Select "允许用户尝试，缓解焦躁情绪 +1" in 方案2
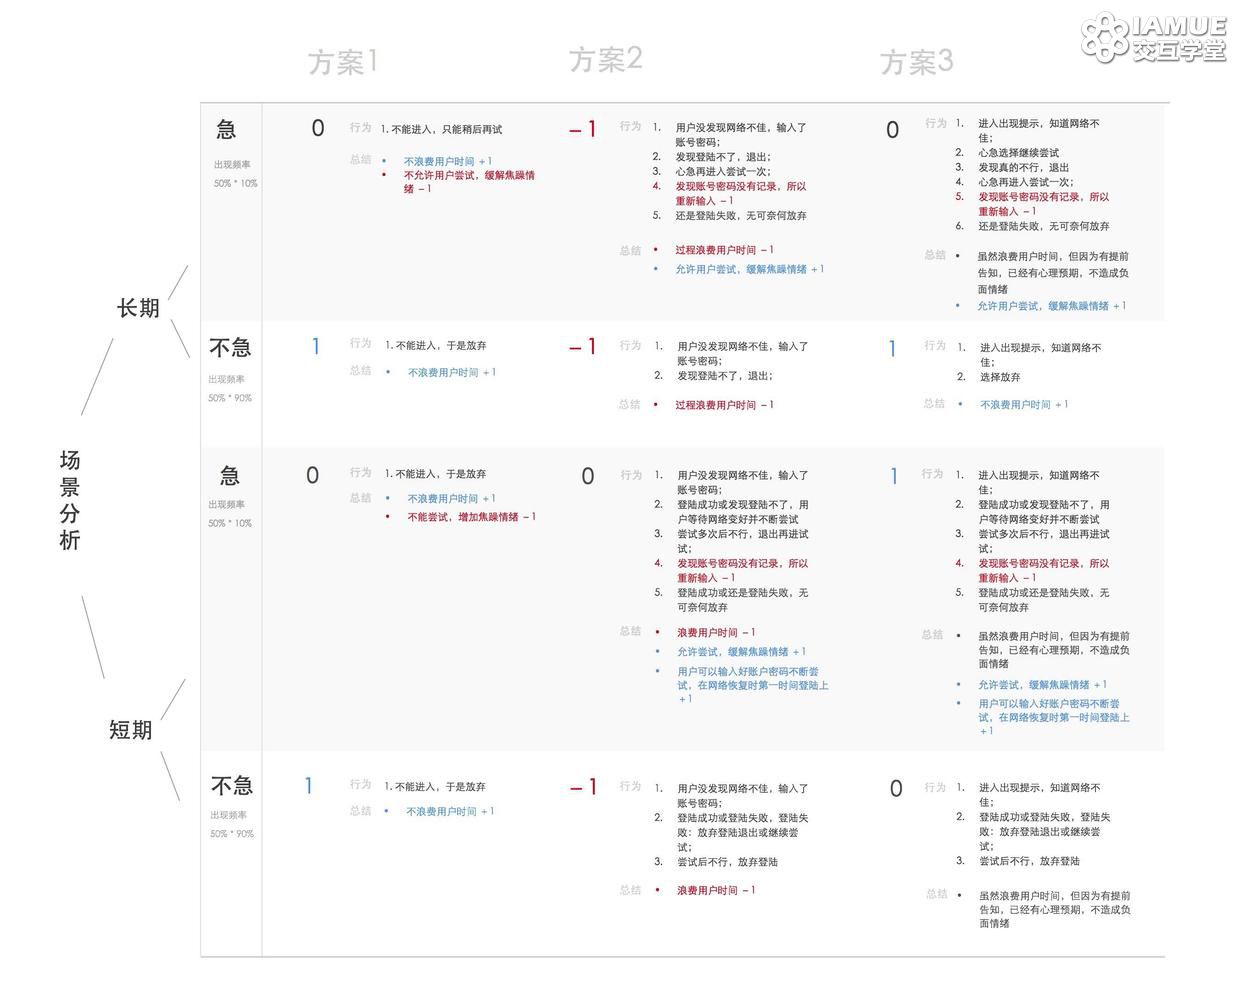1240x1000 pixels. point(750,269)
